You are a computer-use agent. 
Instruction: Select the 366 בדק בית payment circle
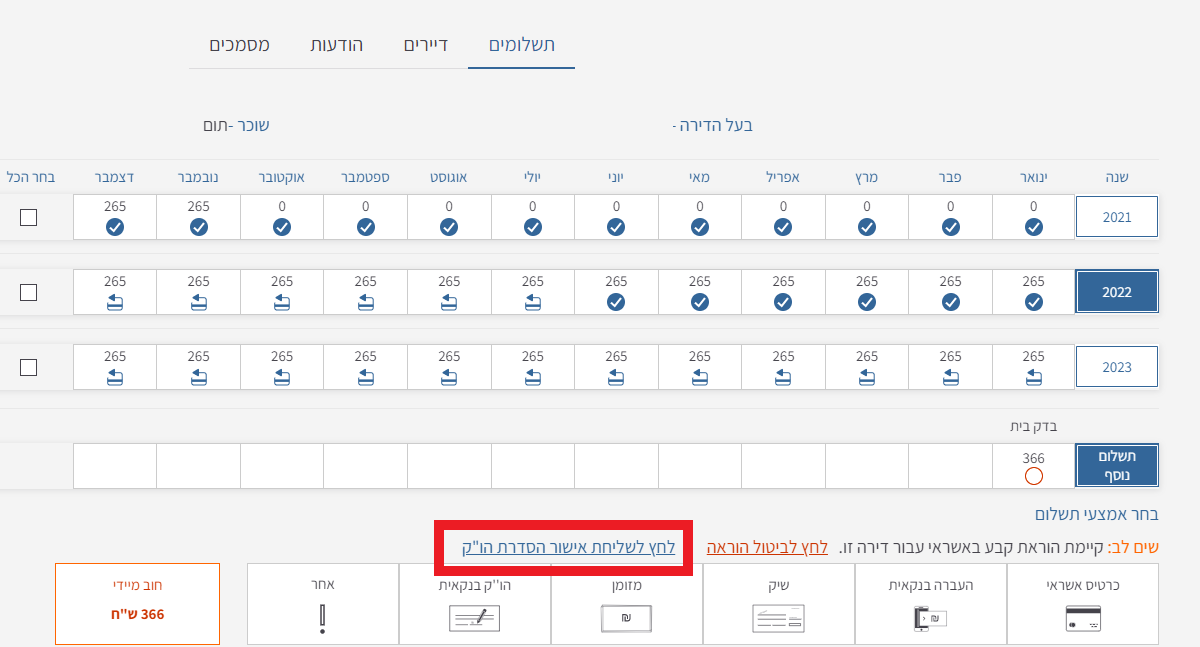1033,476
